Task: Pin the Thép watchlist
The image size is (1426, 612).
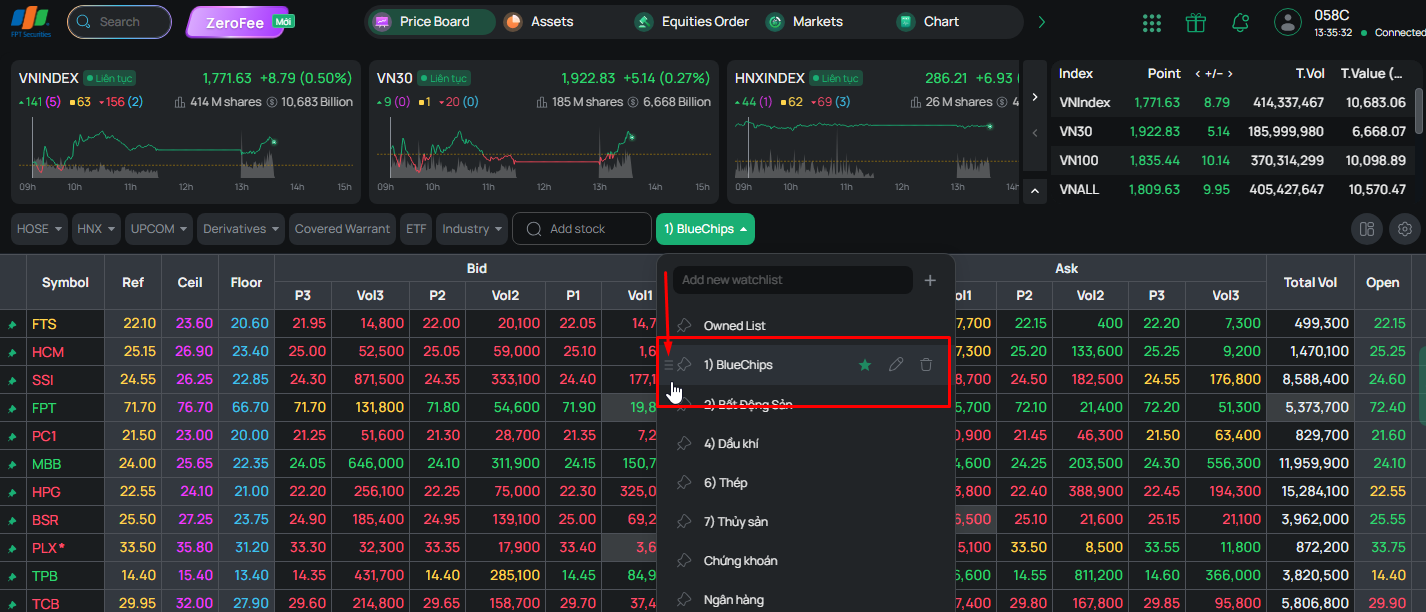Action: click(x=684, y=482)
